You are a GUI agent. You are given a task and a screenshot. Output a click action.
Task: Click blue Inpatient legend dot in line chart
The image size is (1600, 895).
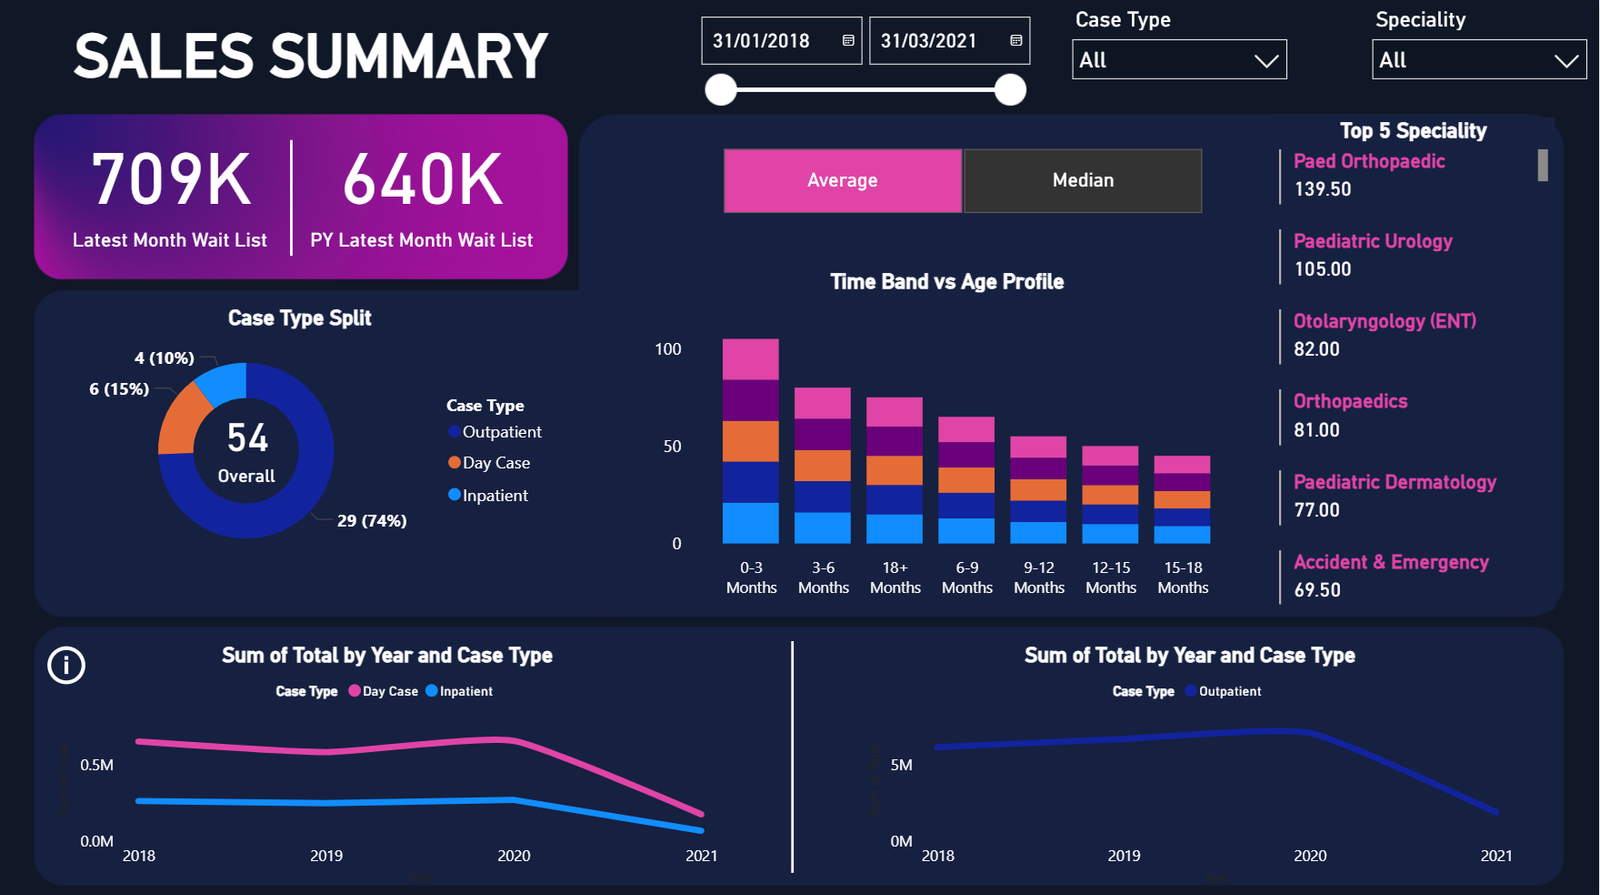431,691
